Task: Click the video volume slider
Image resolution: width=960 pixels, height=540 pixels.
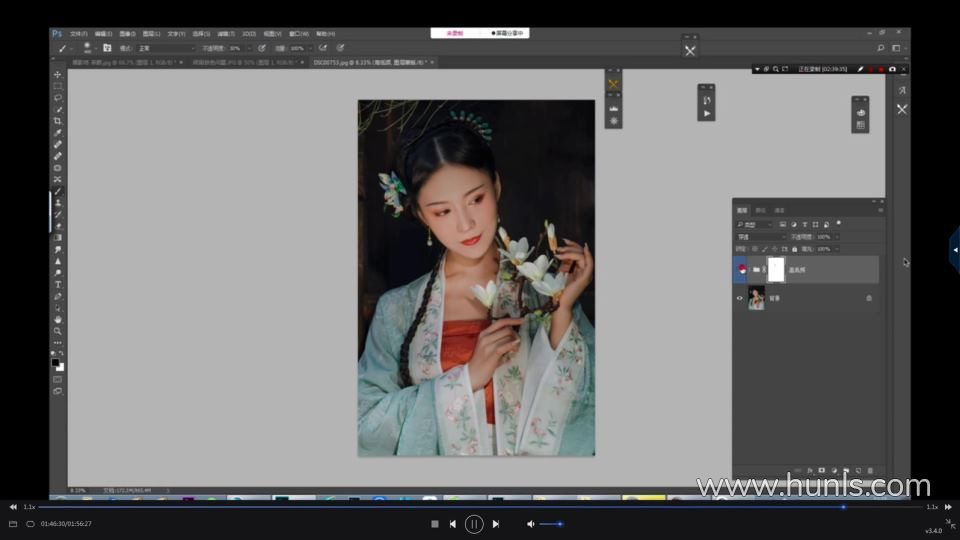Action: pos(551,524)
